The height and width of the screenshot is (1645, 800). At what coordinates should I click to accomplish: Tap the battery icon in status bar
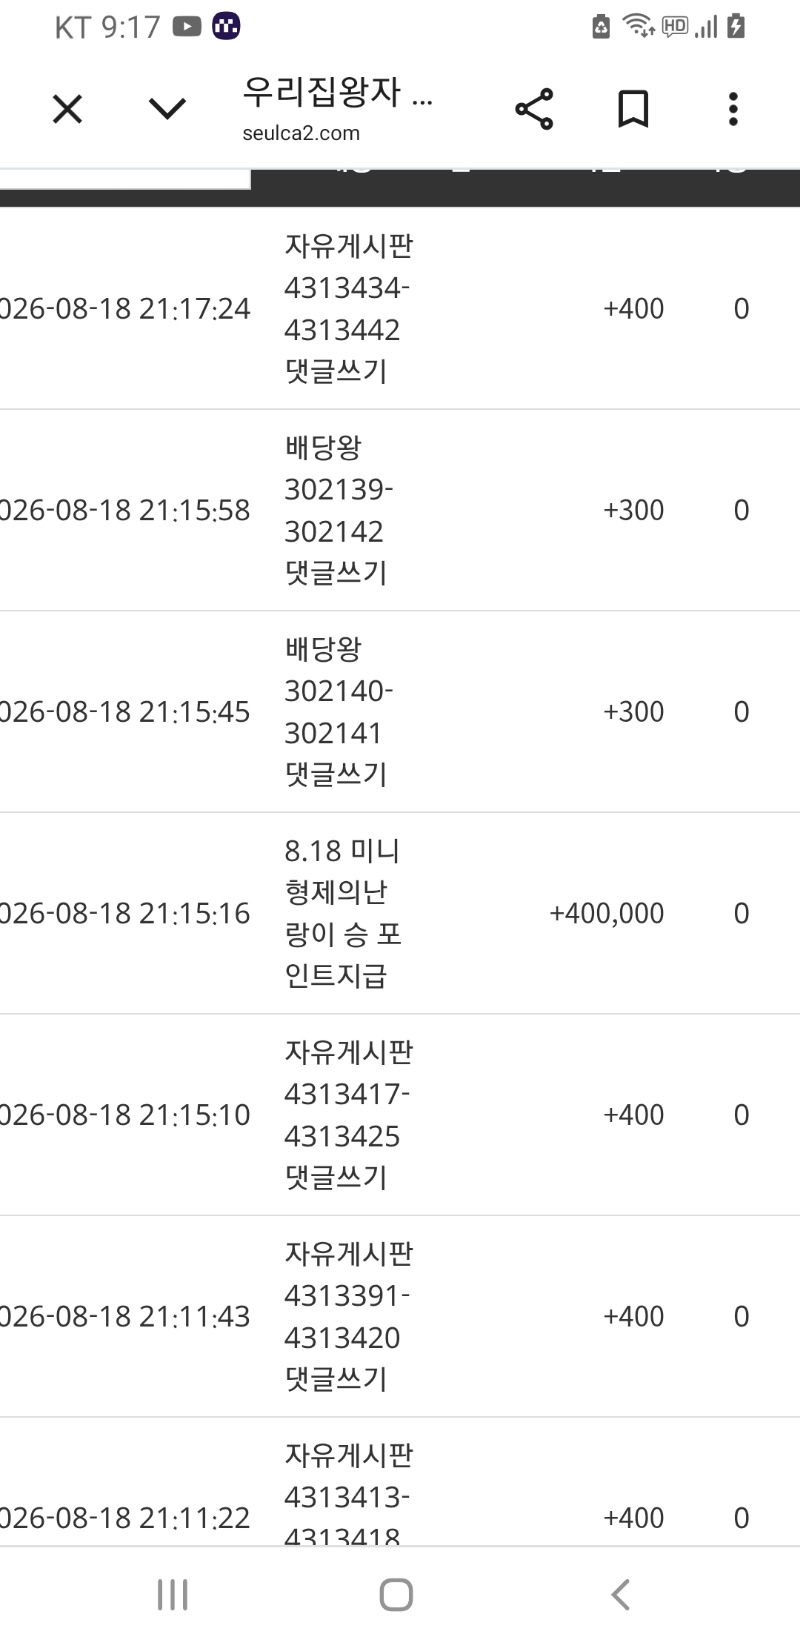736,26
